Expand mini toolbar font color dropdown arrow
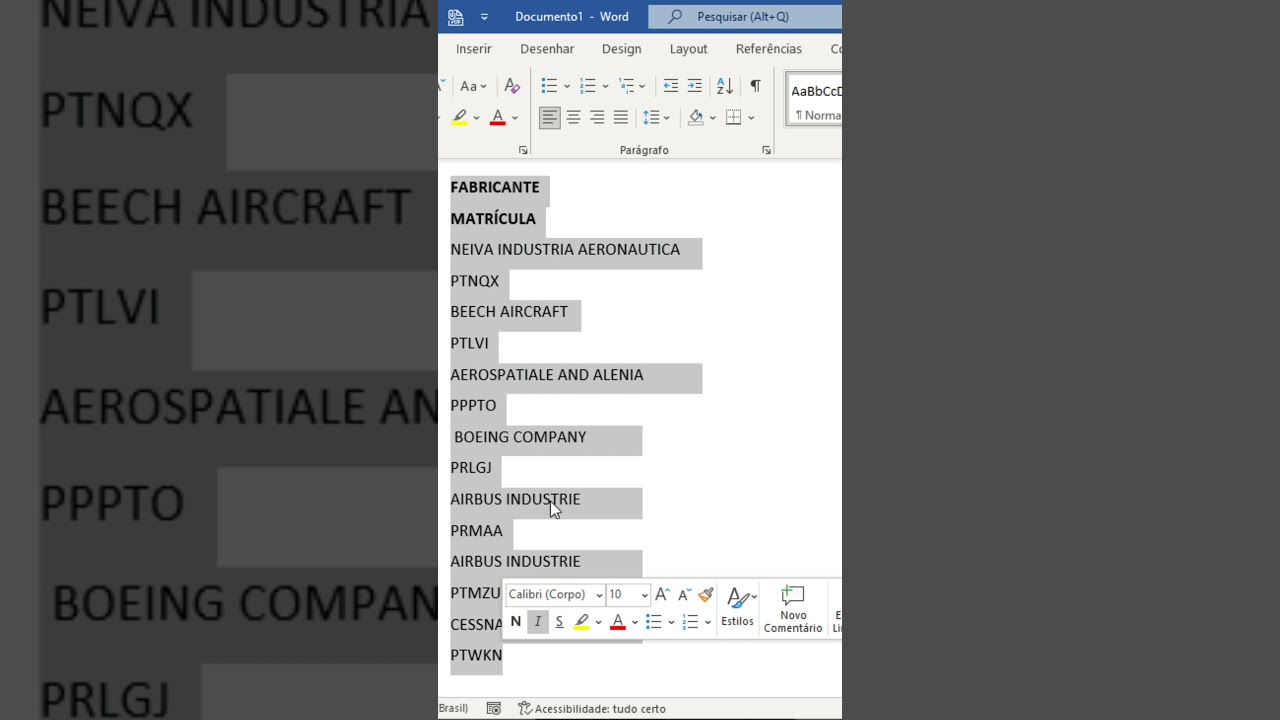The width and height of the screenshot is (1280, 720). [x=635, y=622]
